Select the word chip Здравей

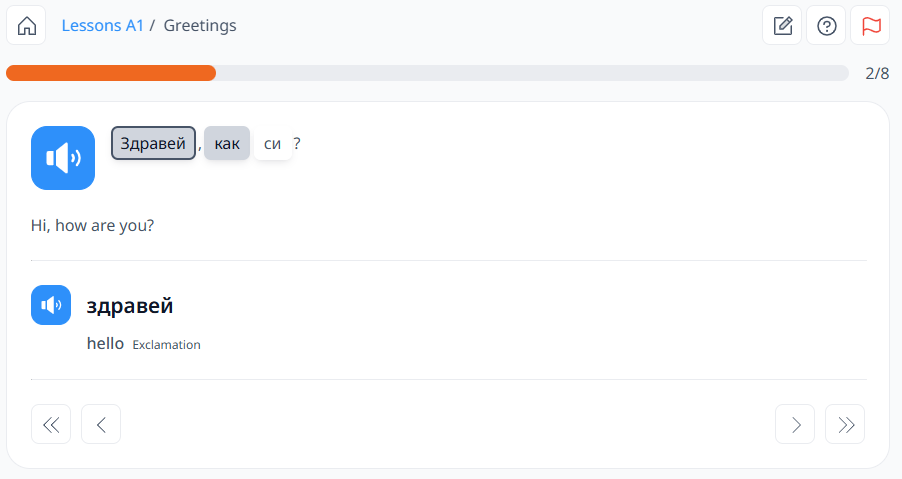pyautogui.click(x=153, y=143)
